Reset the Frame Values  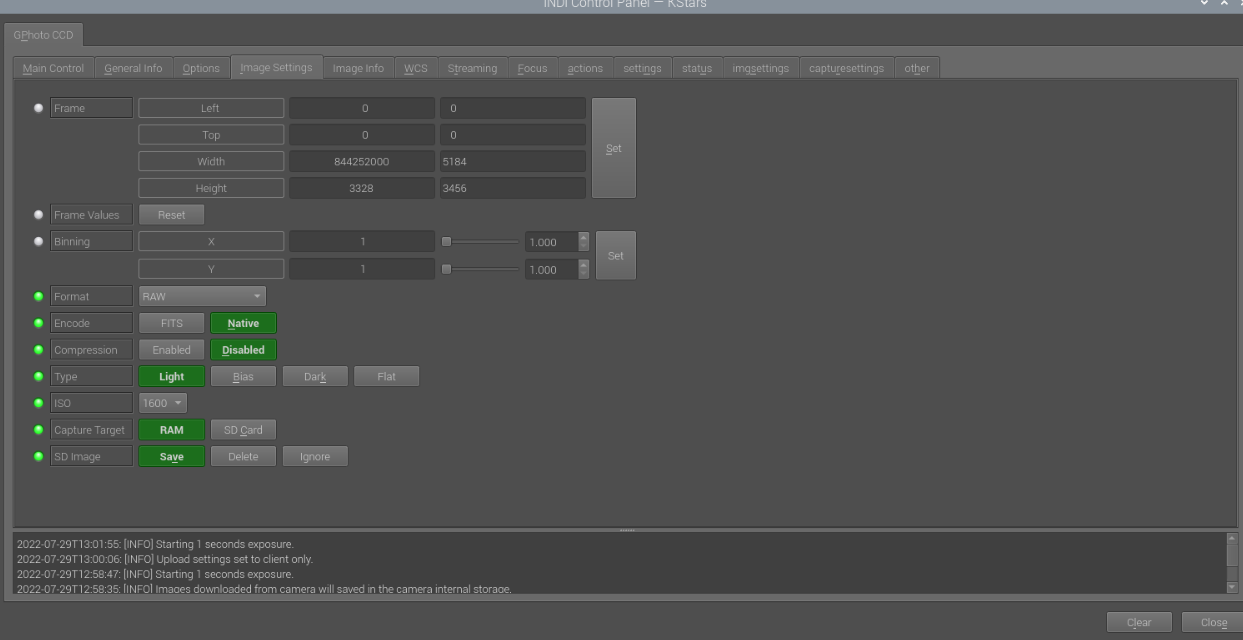[172, 215]
